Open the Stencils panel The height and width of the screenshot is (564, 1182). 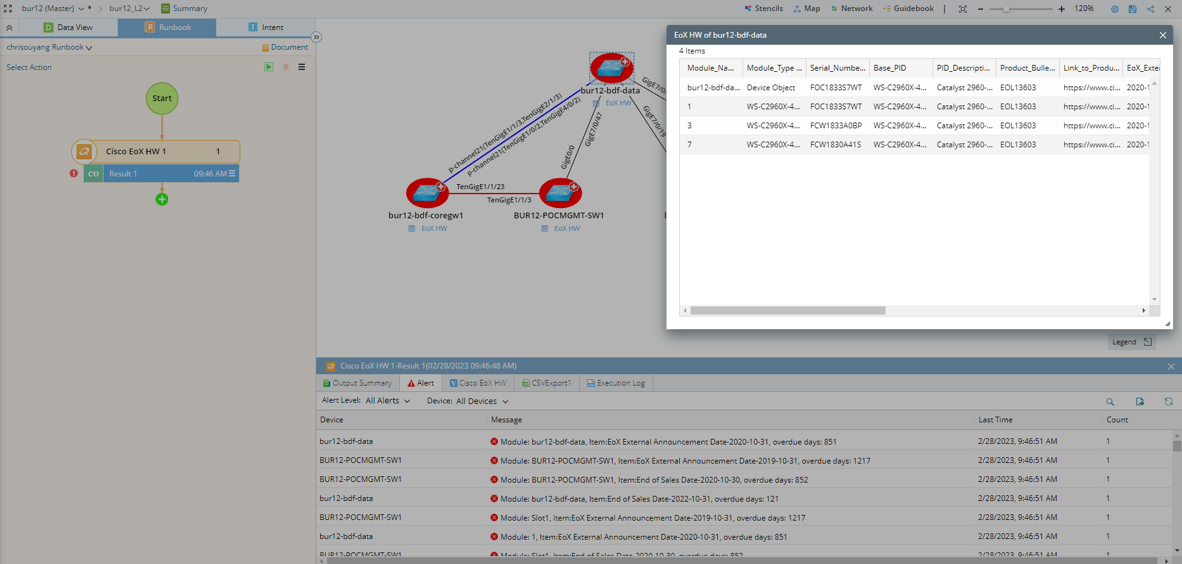pos(763,8)
